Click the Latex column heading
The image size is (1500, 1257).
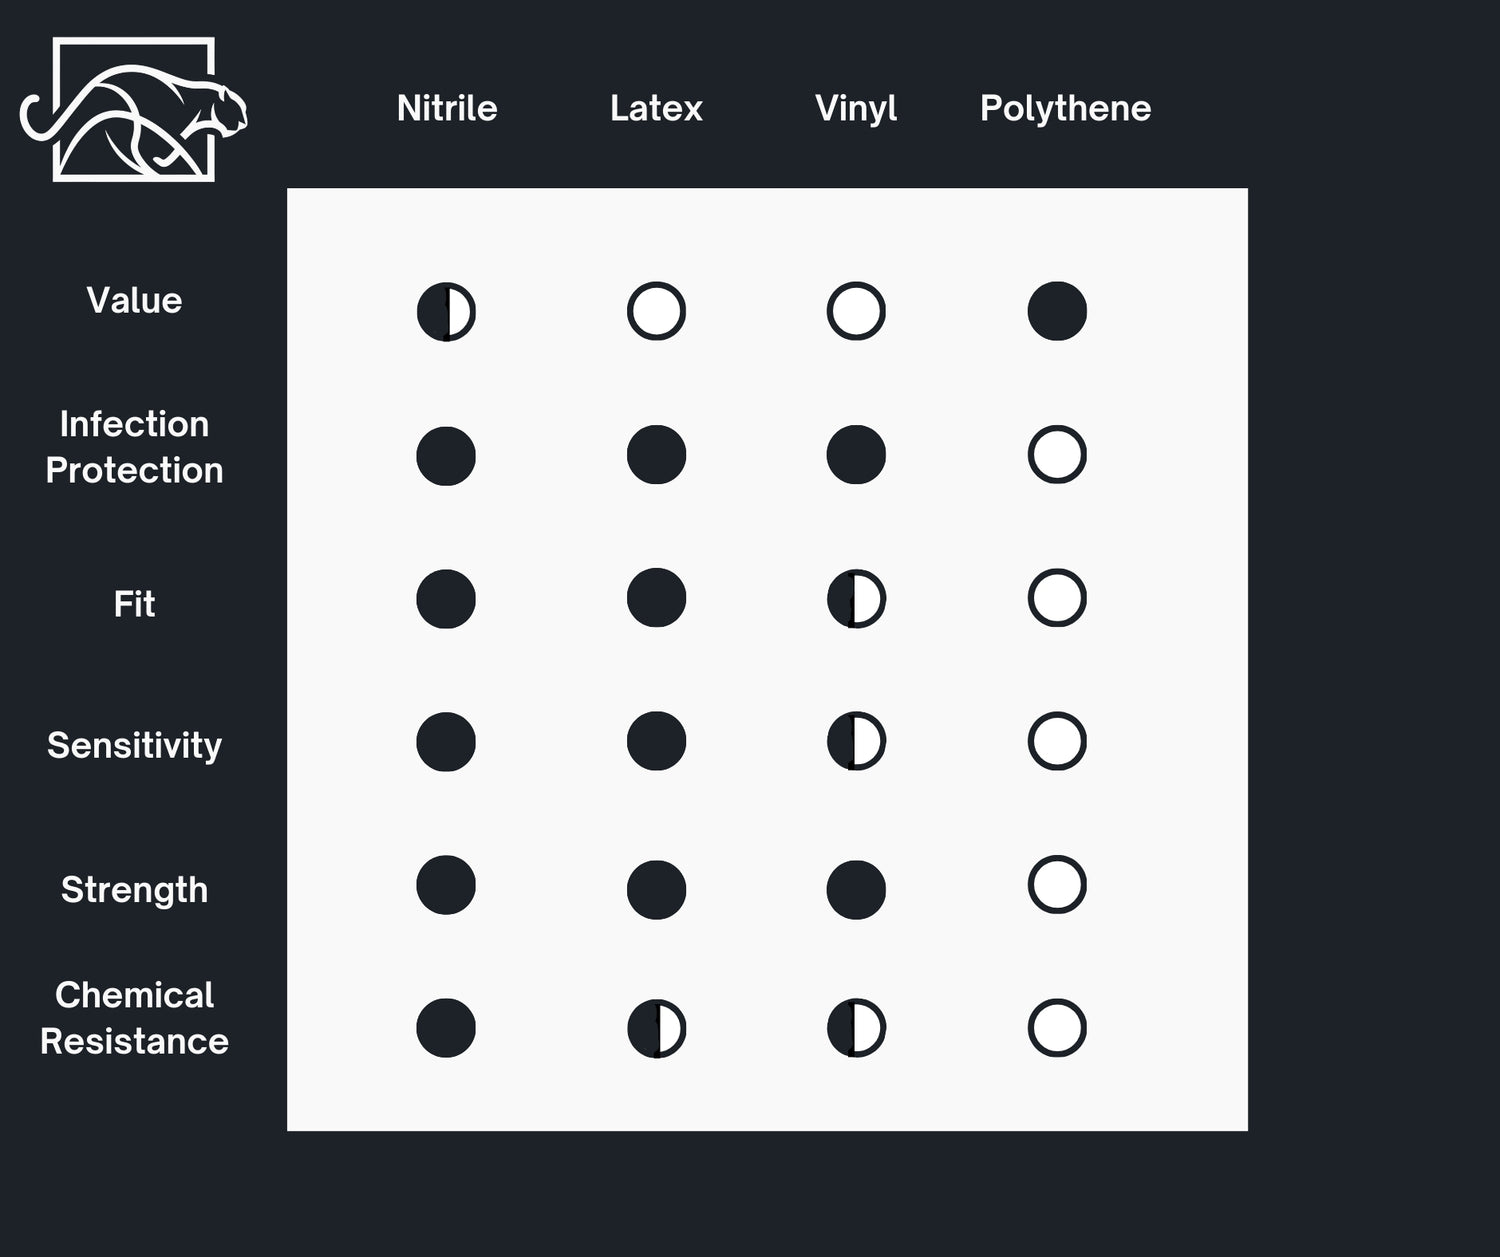click(656, 108)
